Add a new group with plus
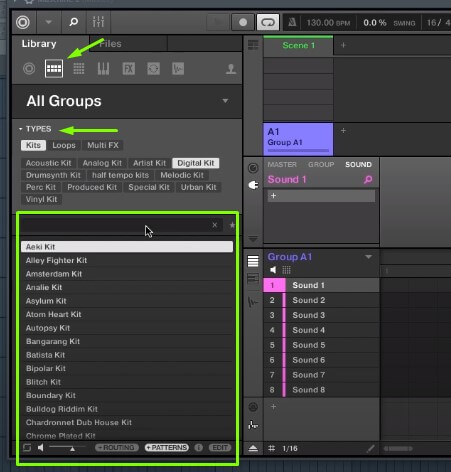 click(x=343, y=131)
